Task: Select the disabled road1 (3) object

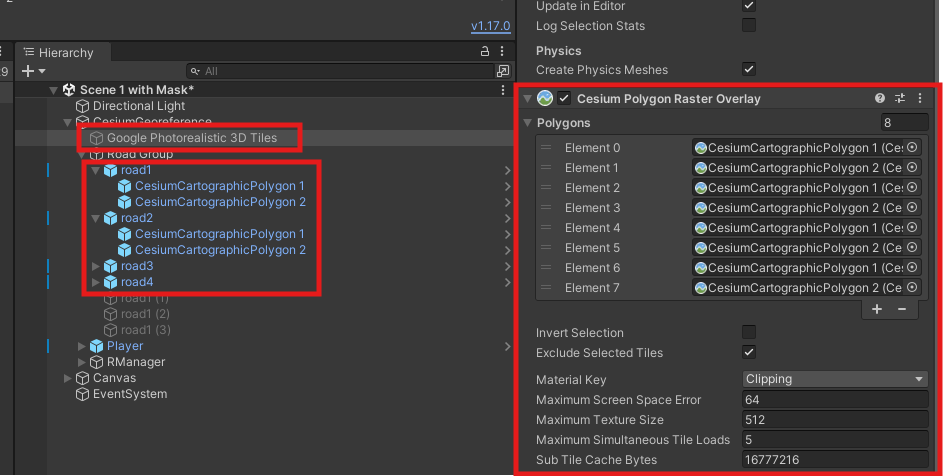Action: pyautogui.click(x=146, y=330)
